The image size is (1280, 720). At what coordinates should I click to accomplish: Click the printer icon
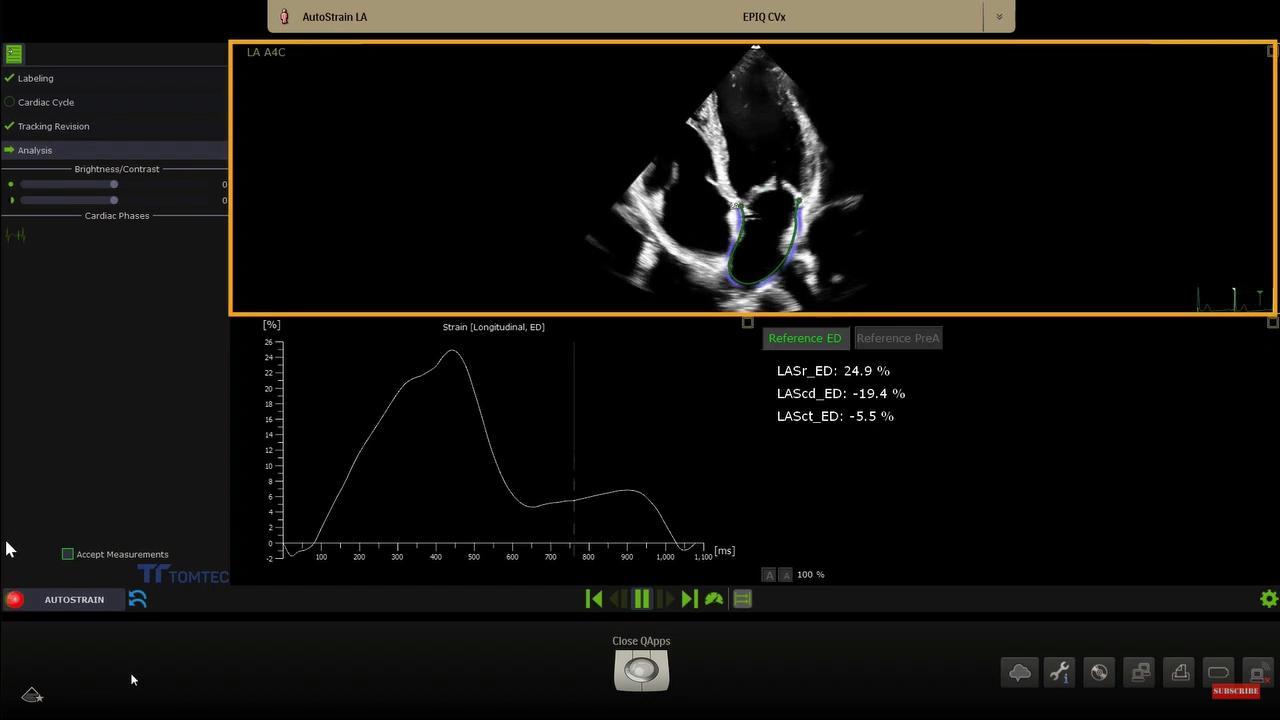click(1179, 673)
